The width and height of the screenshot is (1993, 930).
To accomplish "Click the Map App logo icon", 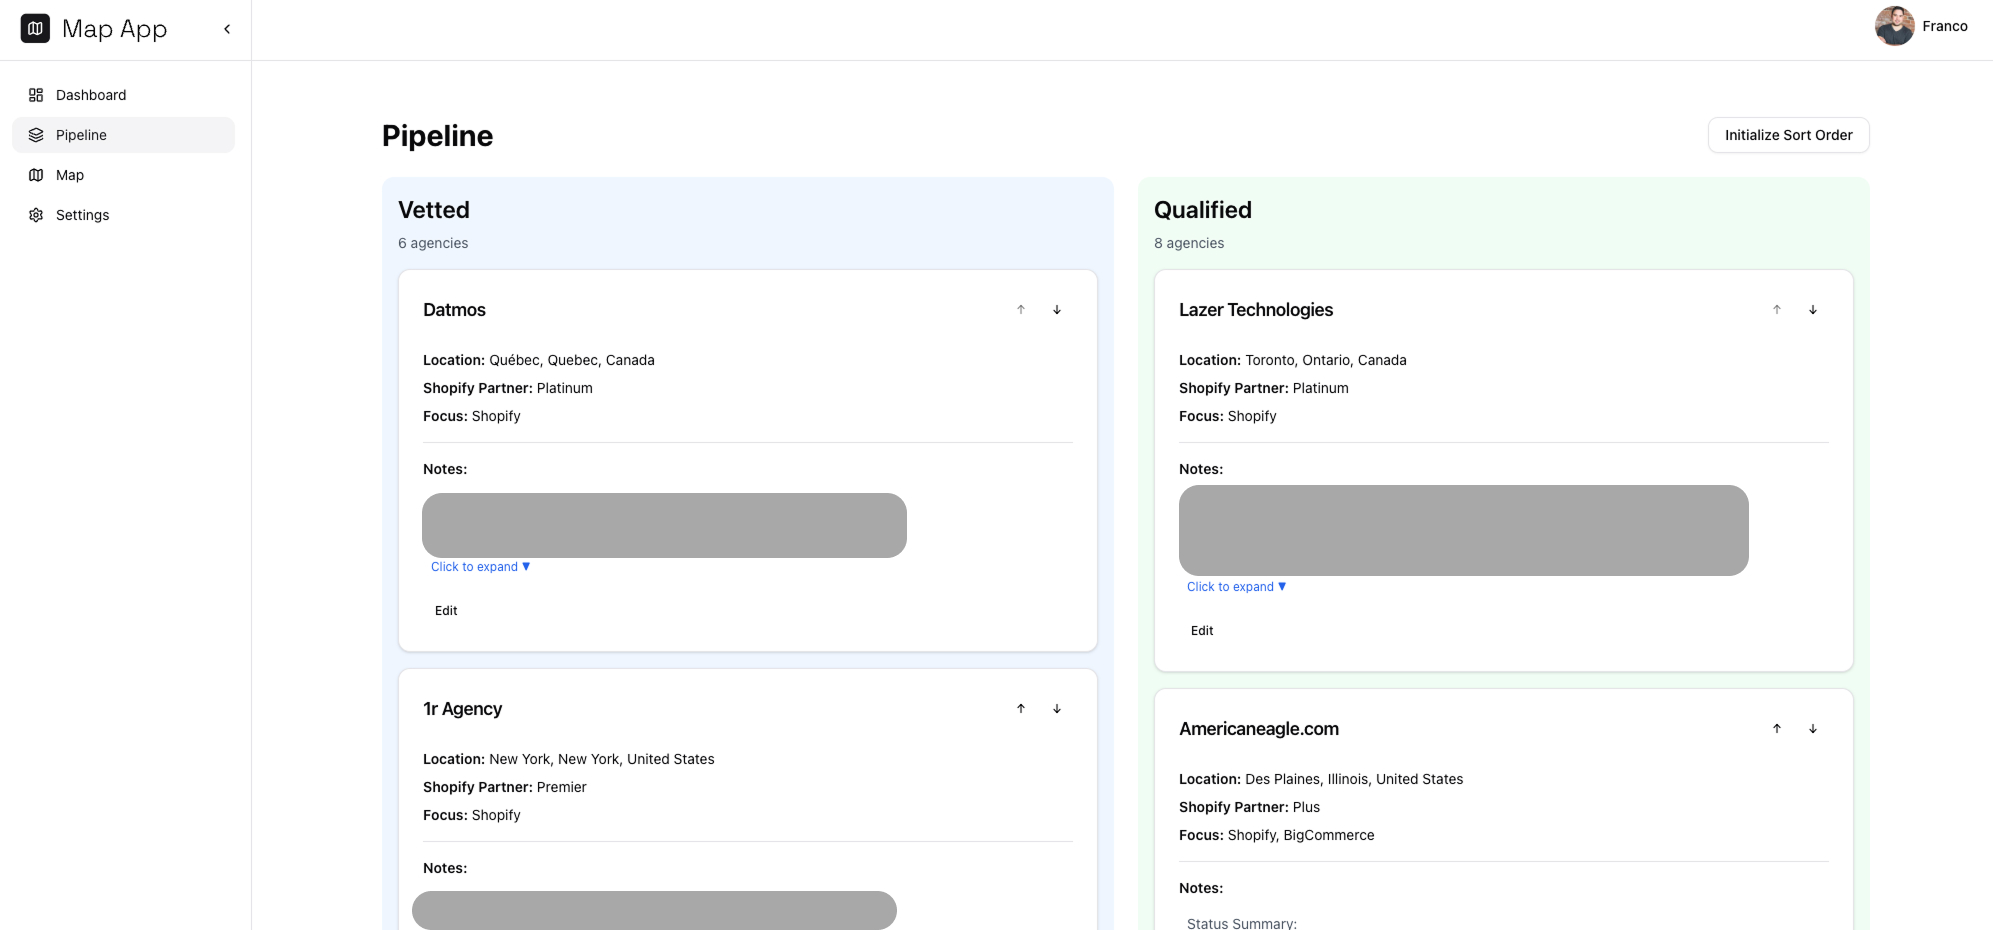I will [35, 28].
